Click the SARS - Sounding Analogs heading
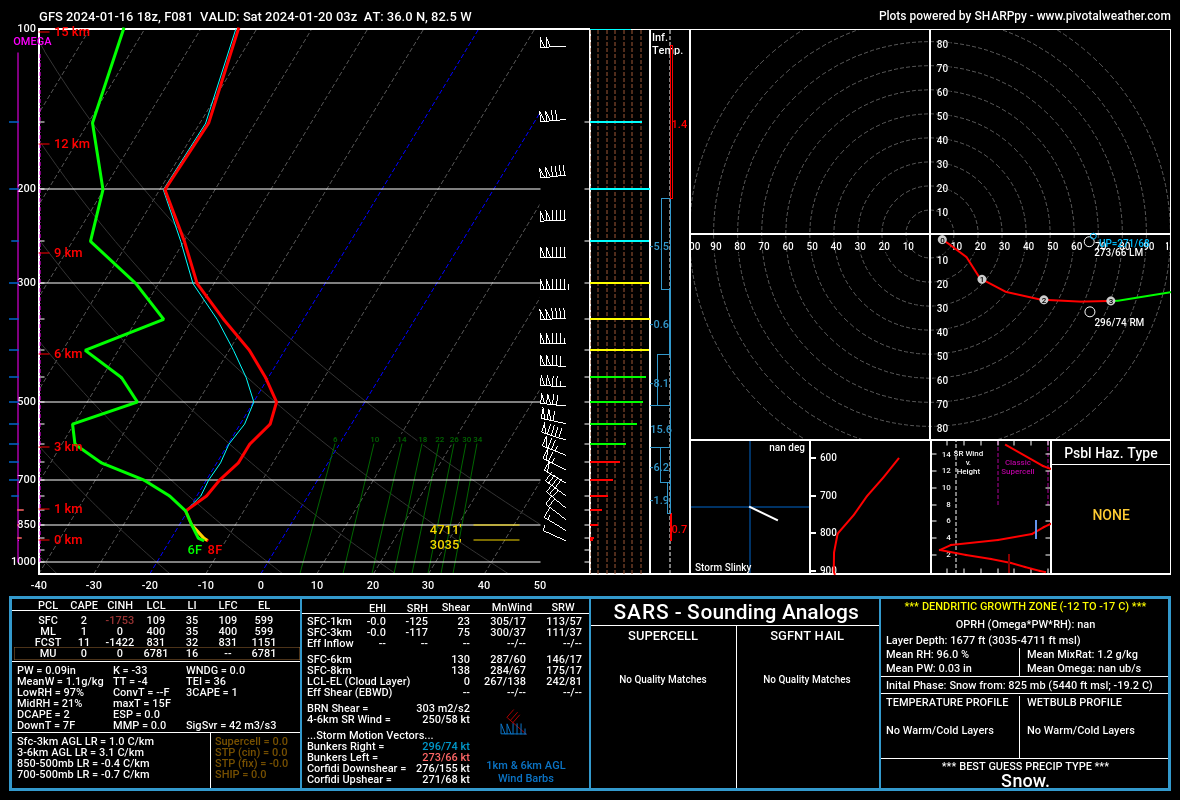 (735, 612)
